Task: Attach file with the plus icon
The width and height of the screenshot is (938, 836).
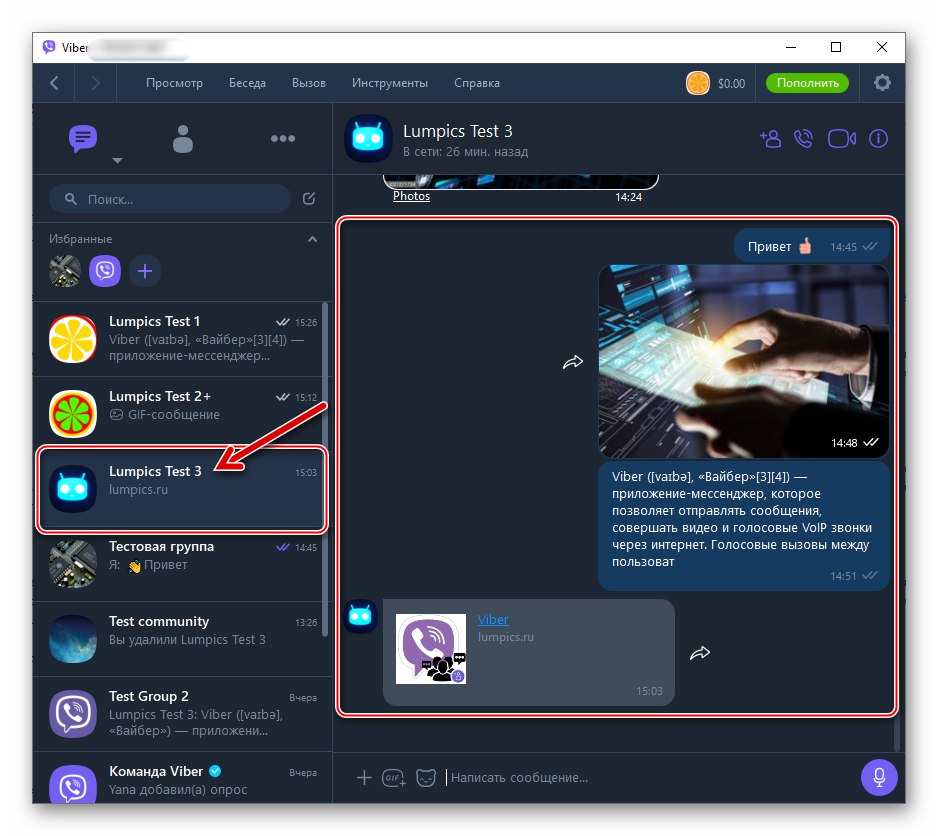Action: pos(364,777)
